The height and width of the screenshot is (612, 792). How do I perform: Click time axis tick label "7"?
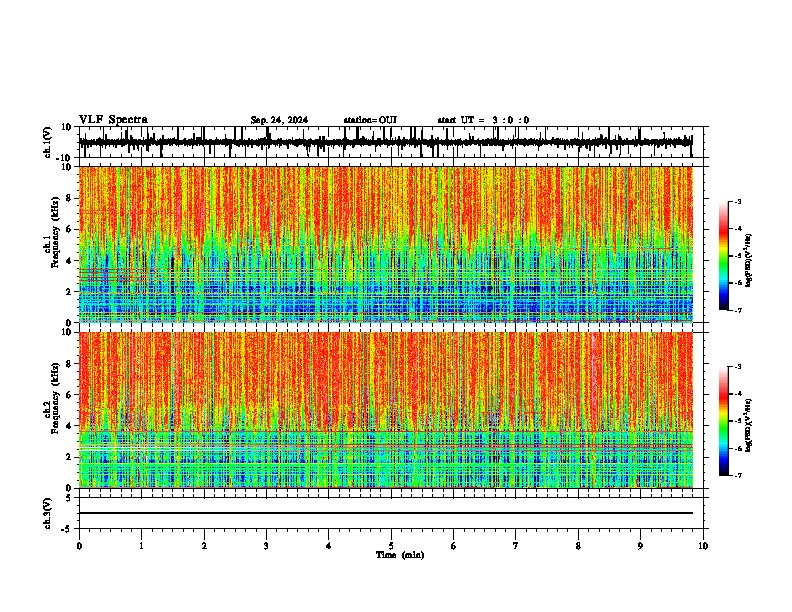[516, 546]
